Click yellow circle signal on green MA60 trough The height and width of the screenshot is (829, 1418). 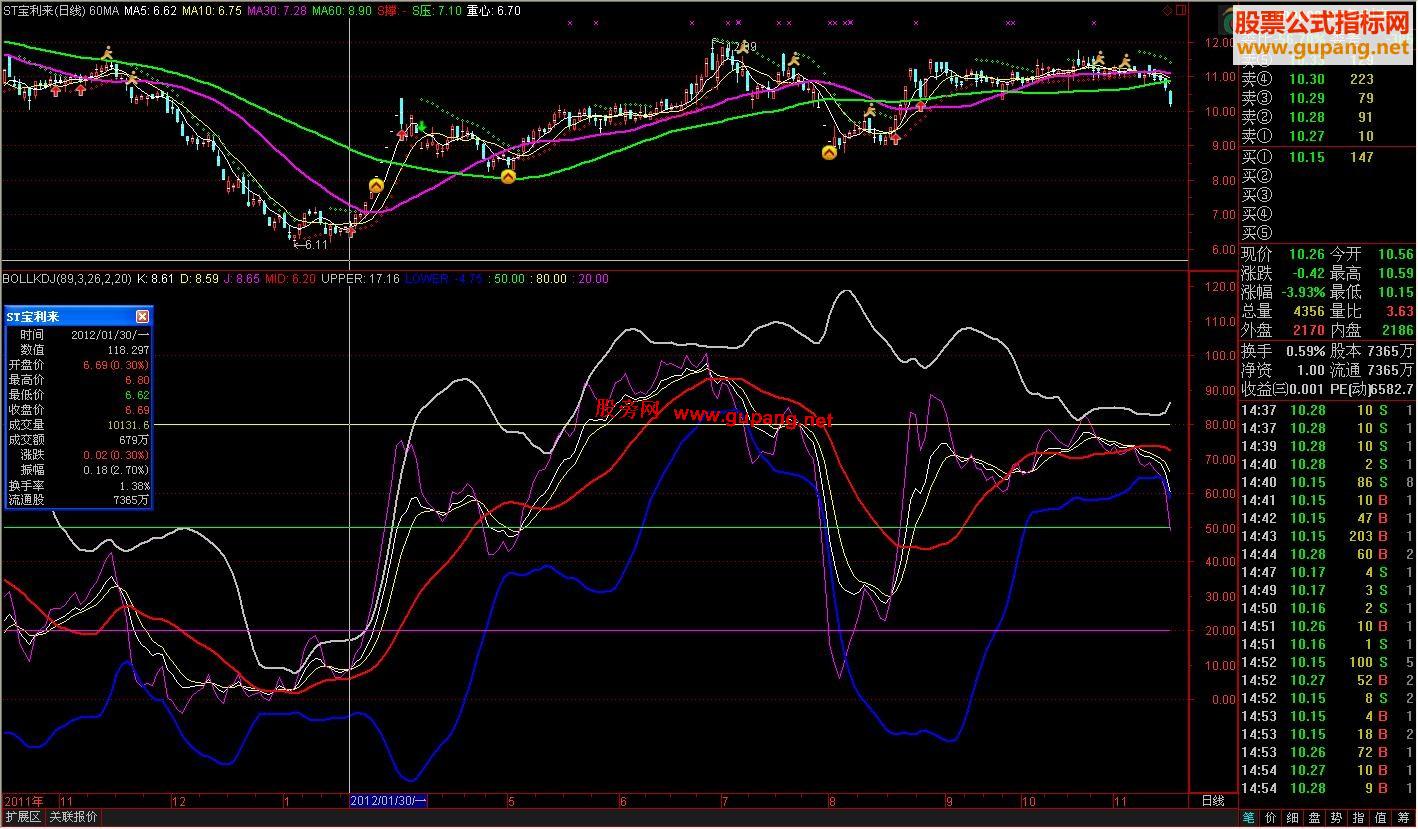point(508,177)
